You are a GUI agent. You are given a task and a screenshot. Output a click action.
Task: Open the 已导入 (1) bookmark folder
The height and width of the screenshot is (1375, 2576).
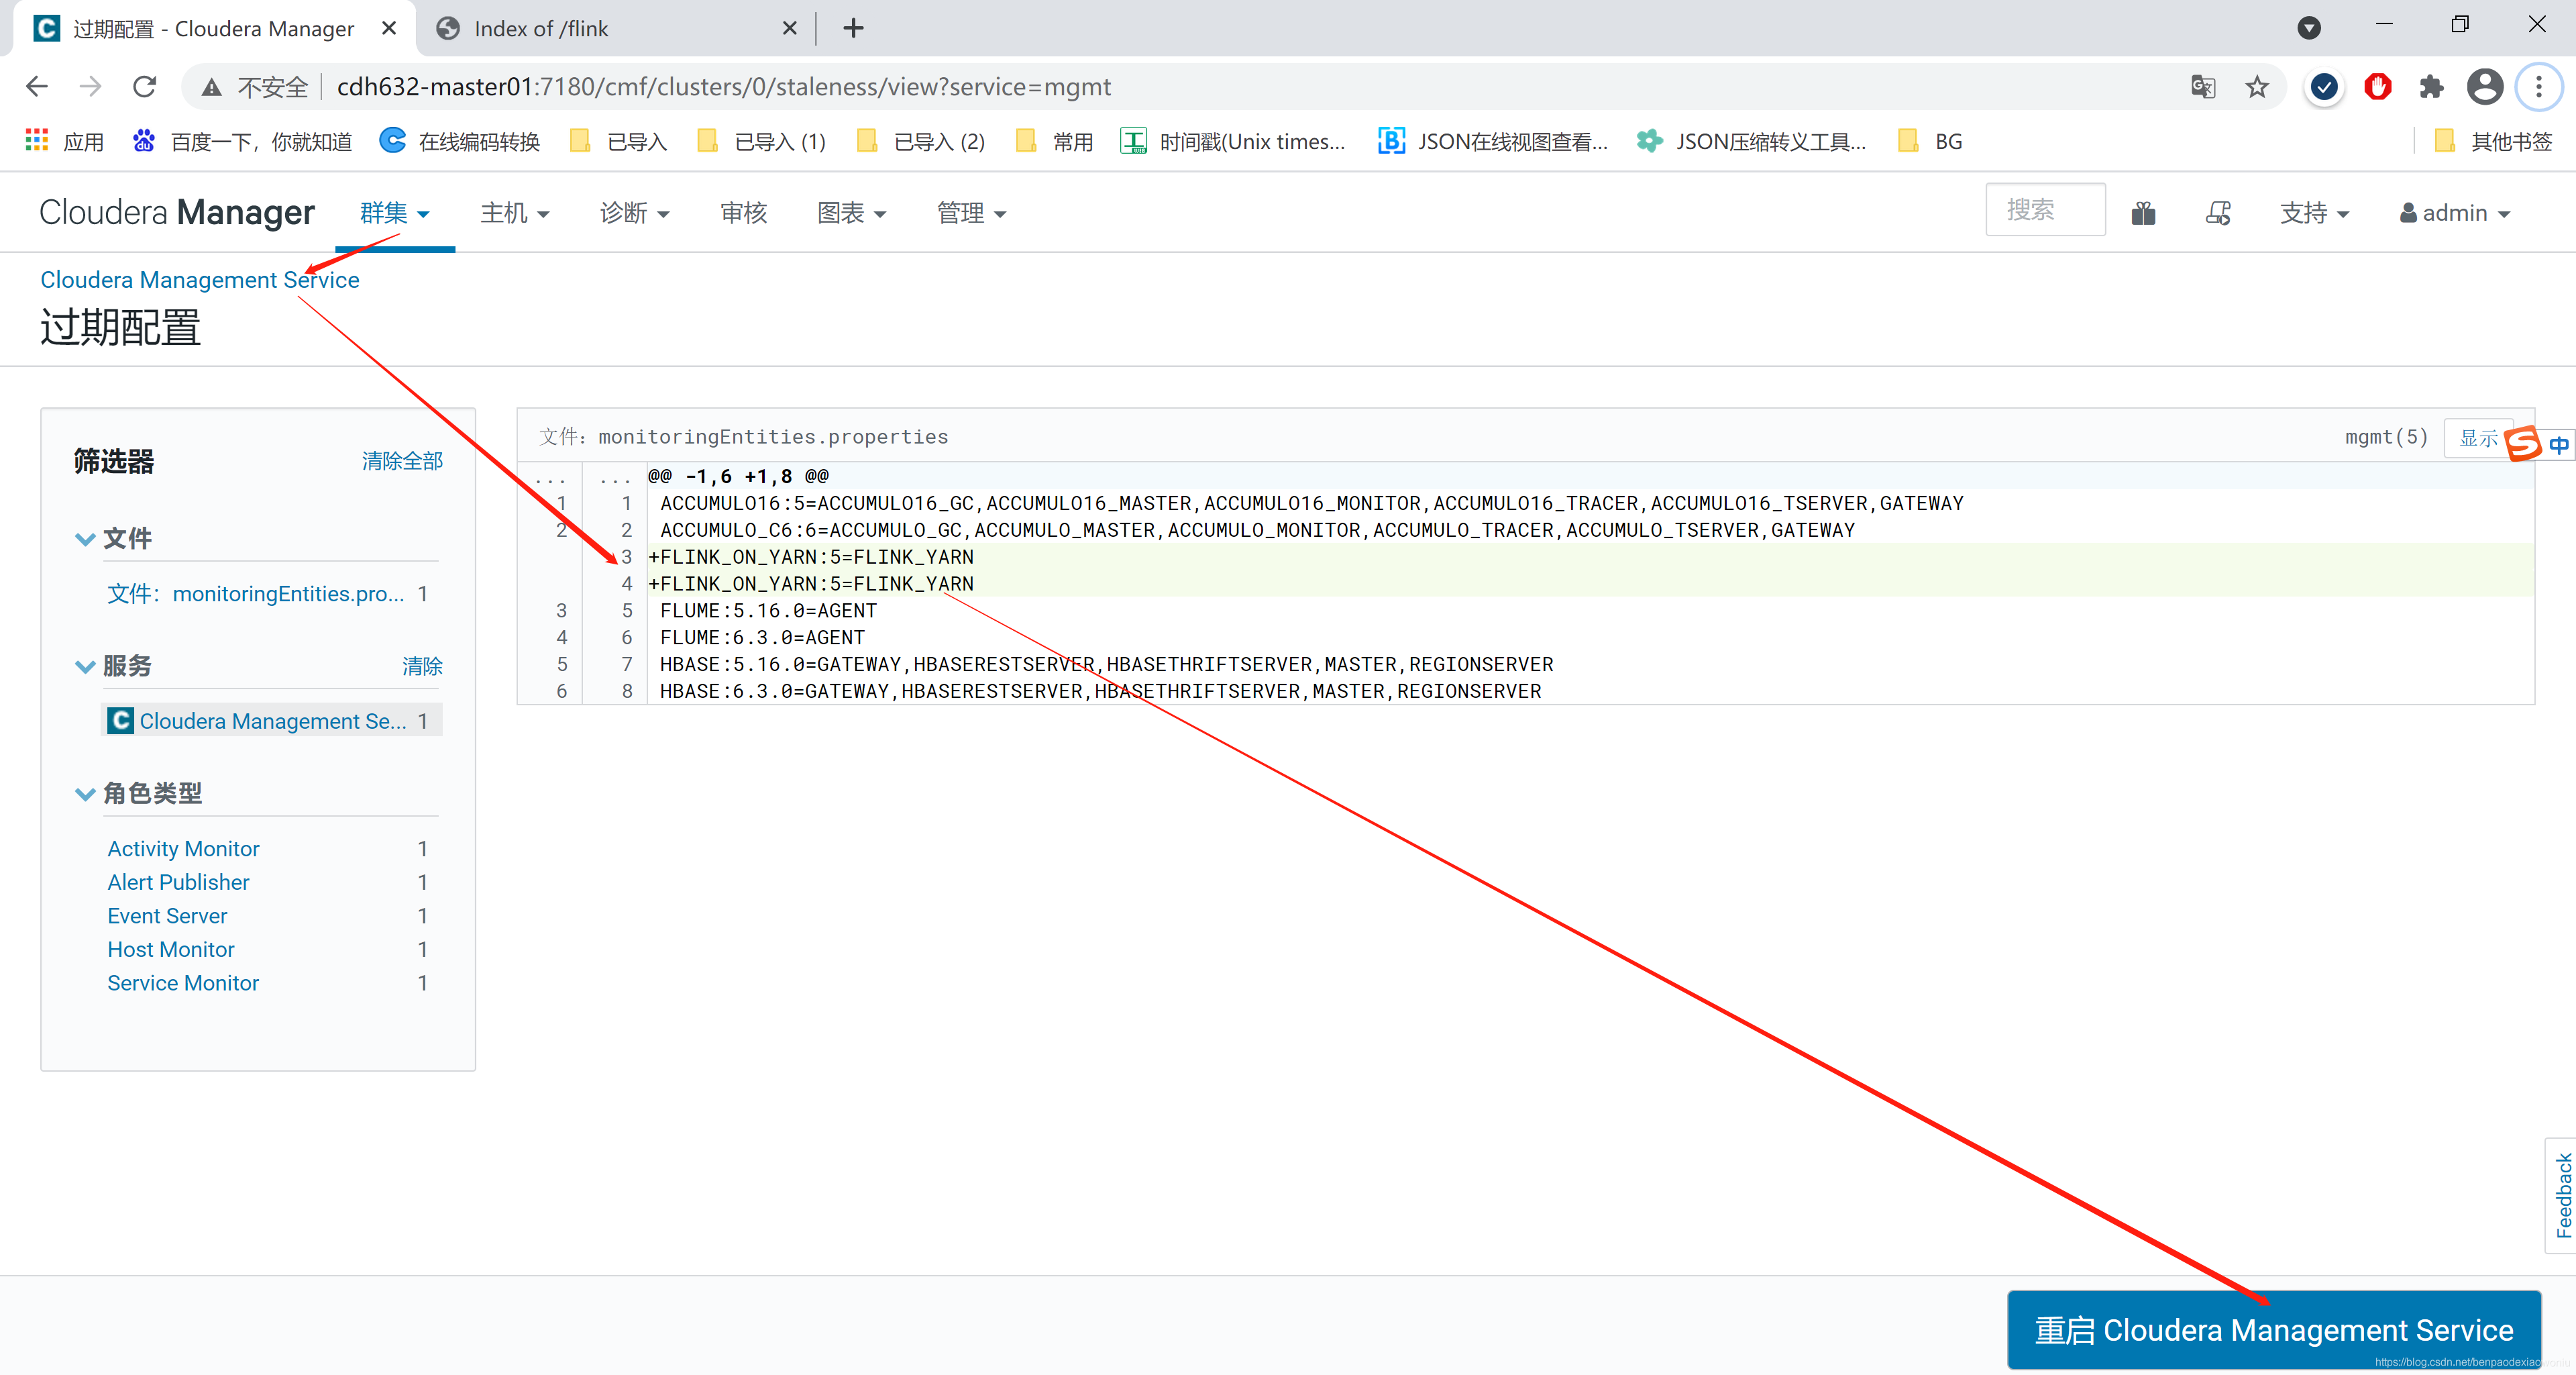[762, 141]
